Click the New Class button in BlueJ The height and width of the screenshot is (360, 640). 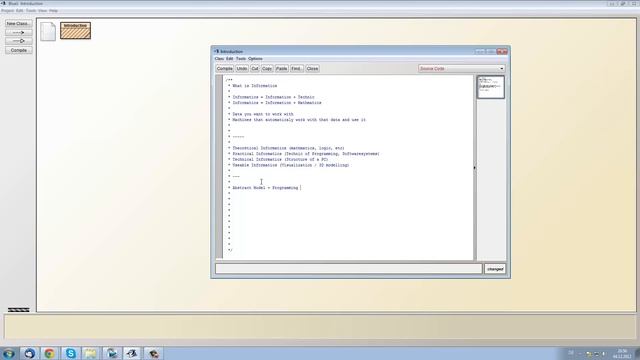(x=18, y=24)
